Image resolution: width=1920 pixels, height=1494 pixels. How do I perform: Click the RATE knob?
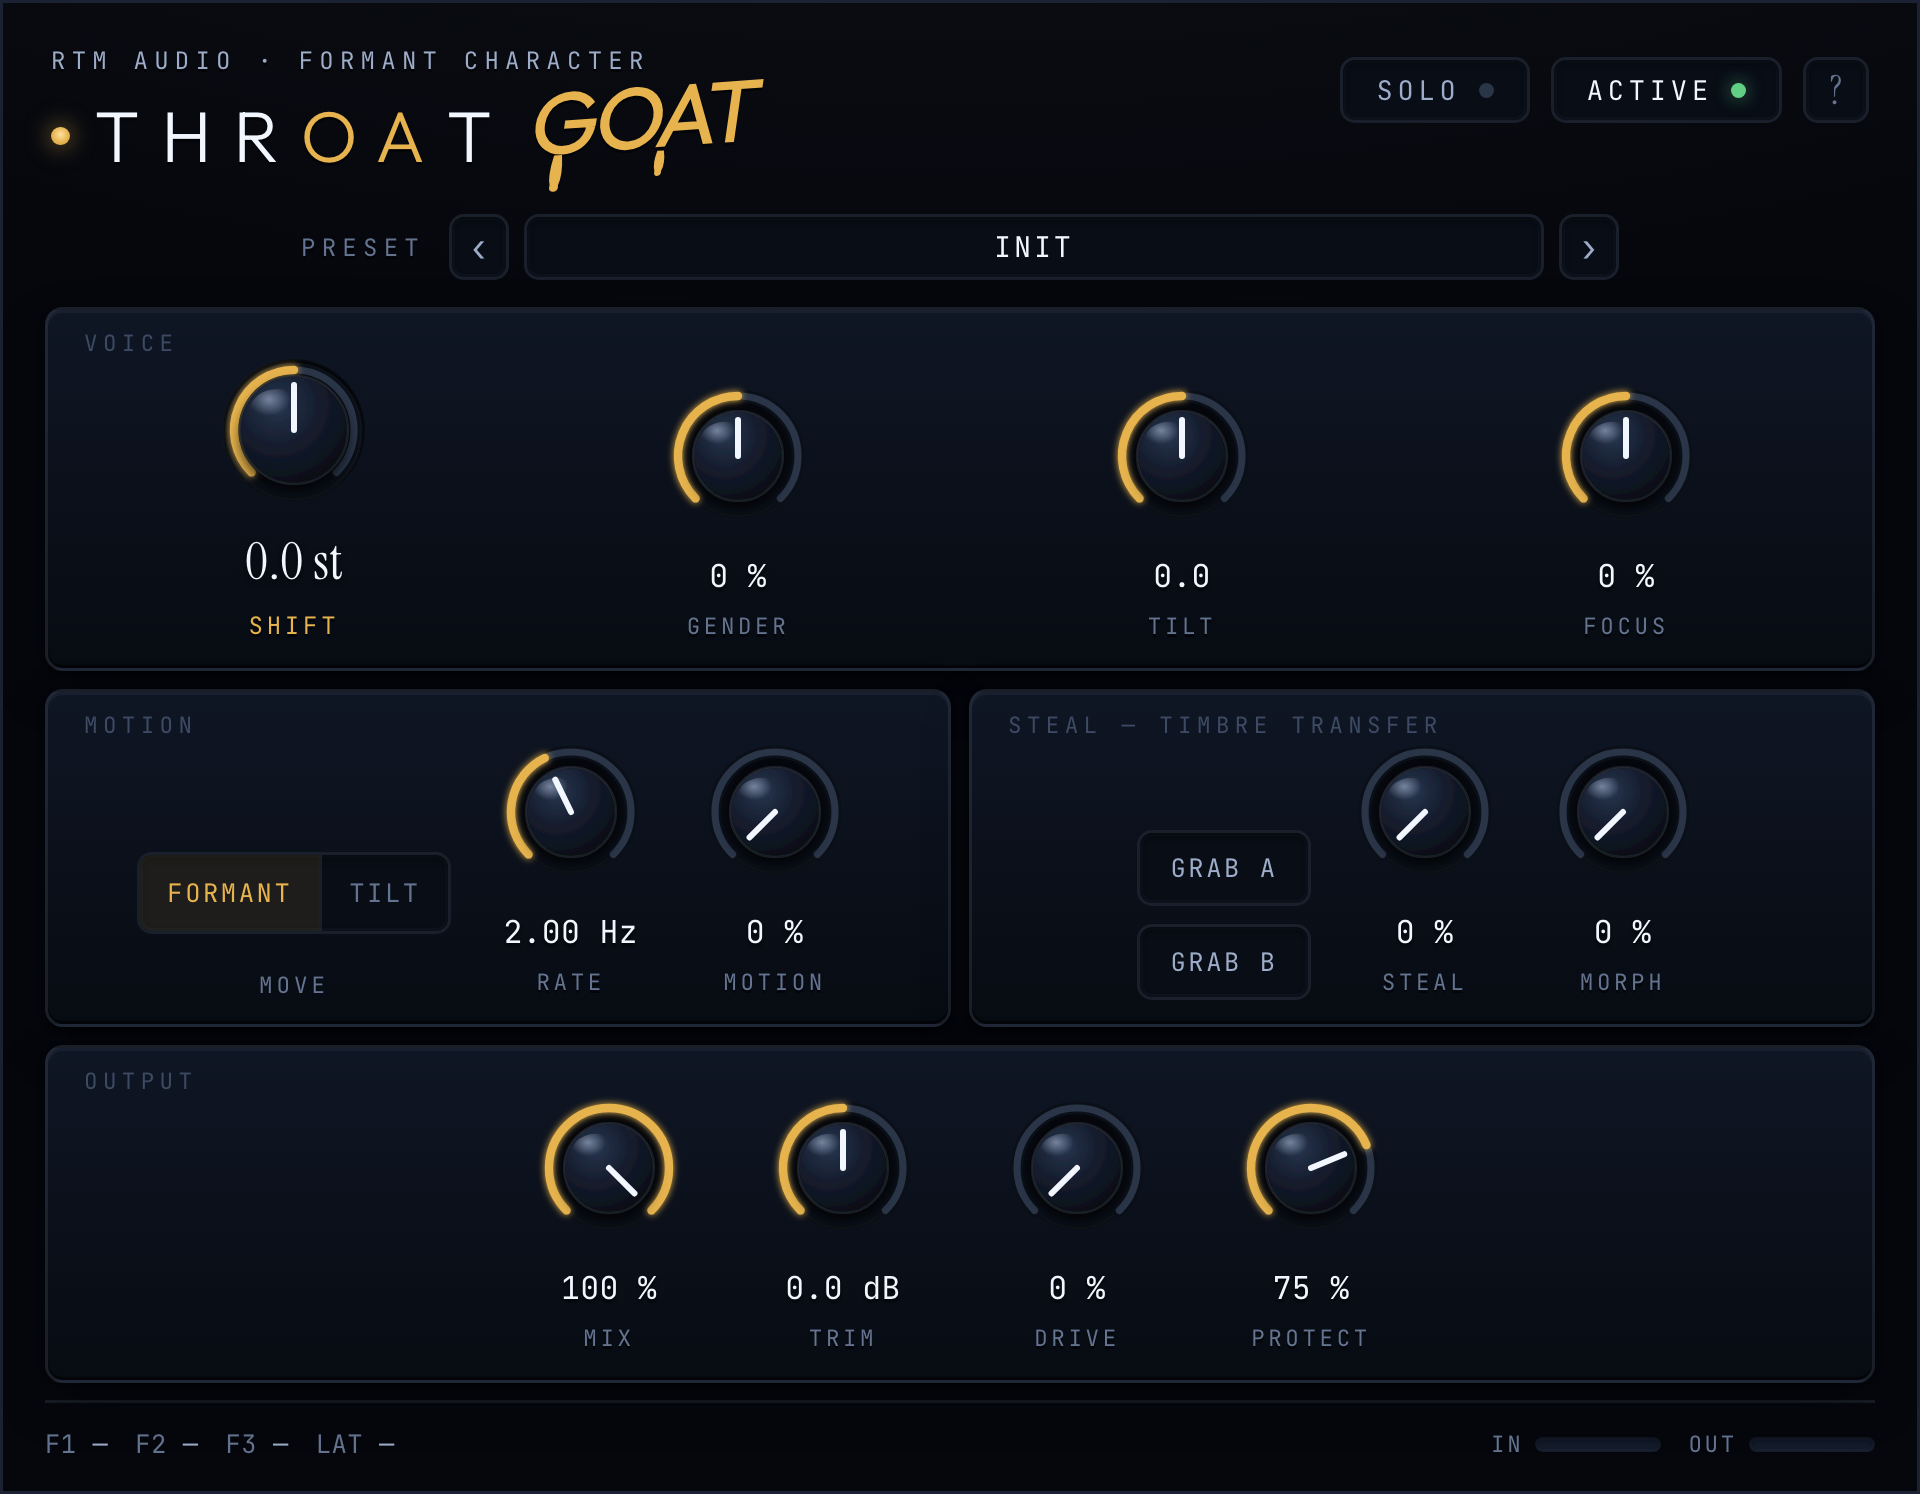point(570,811)
